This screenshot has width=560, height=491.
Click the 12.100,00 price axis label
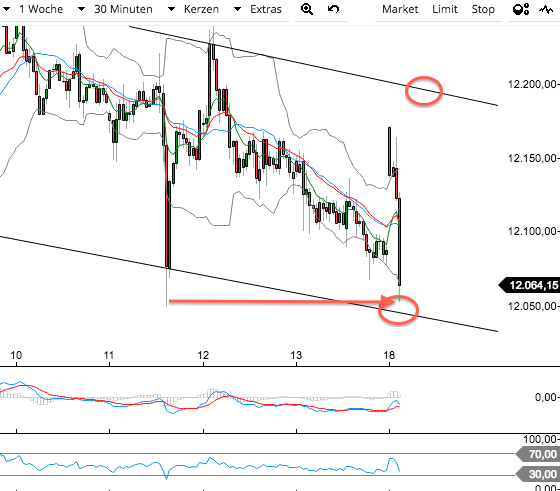point(532,231)
